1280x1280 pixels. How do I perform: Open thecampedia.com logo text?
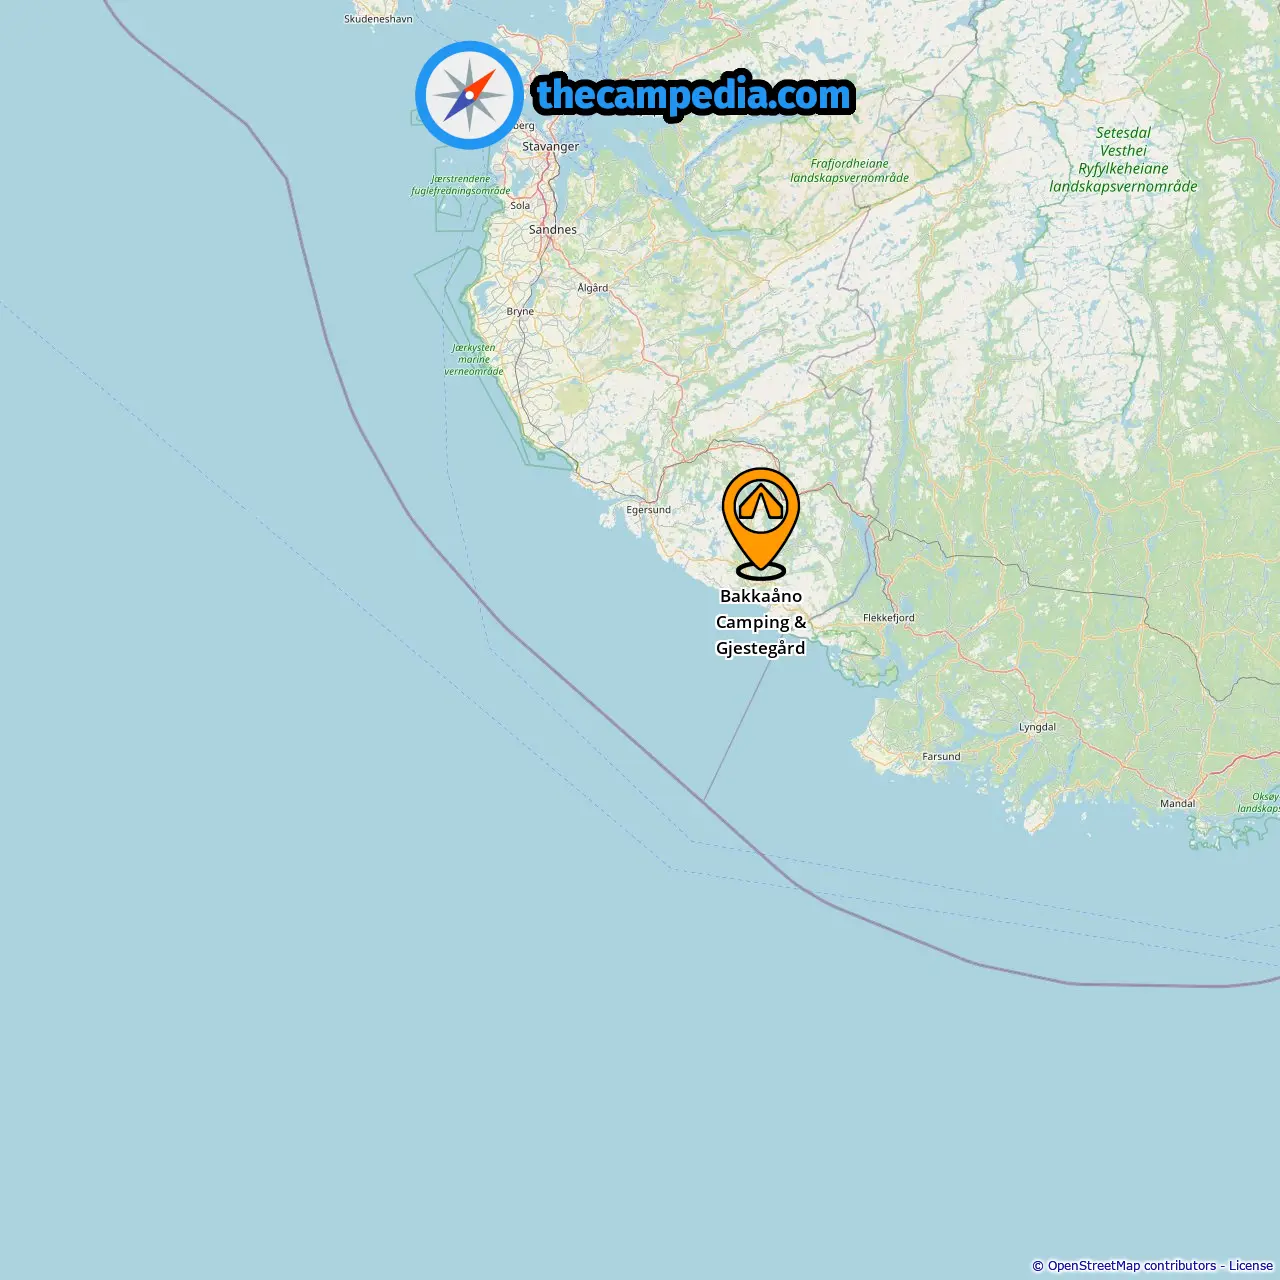click(694, 95)
